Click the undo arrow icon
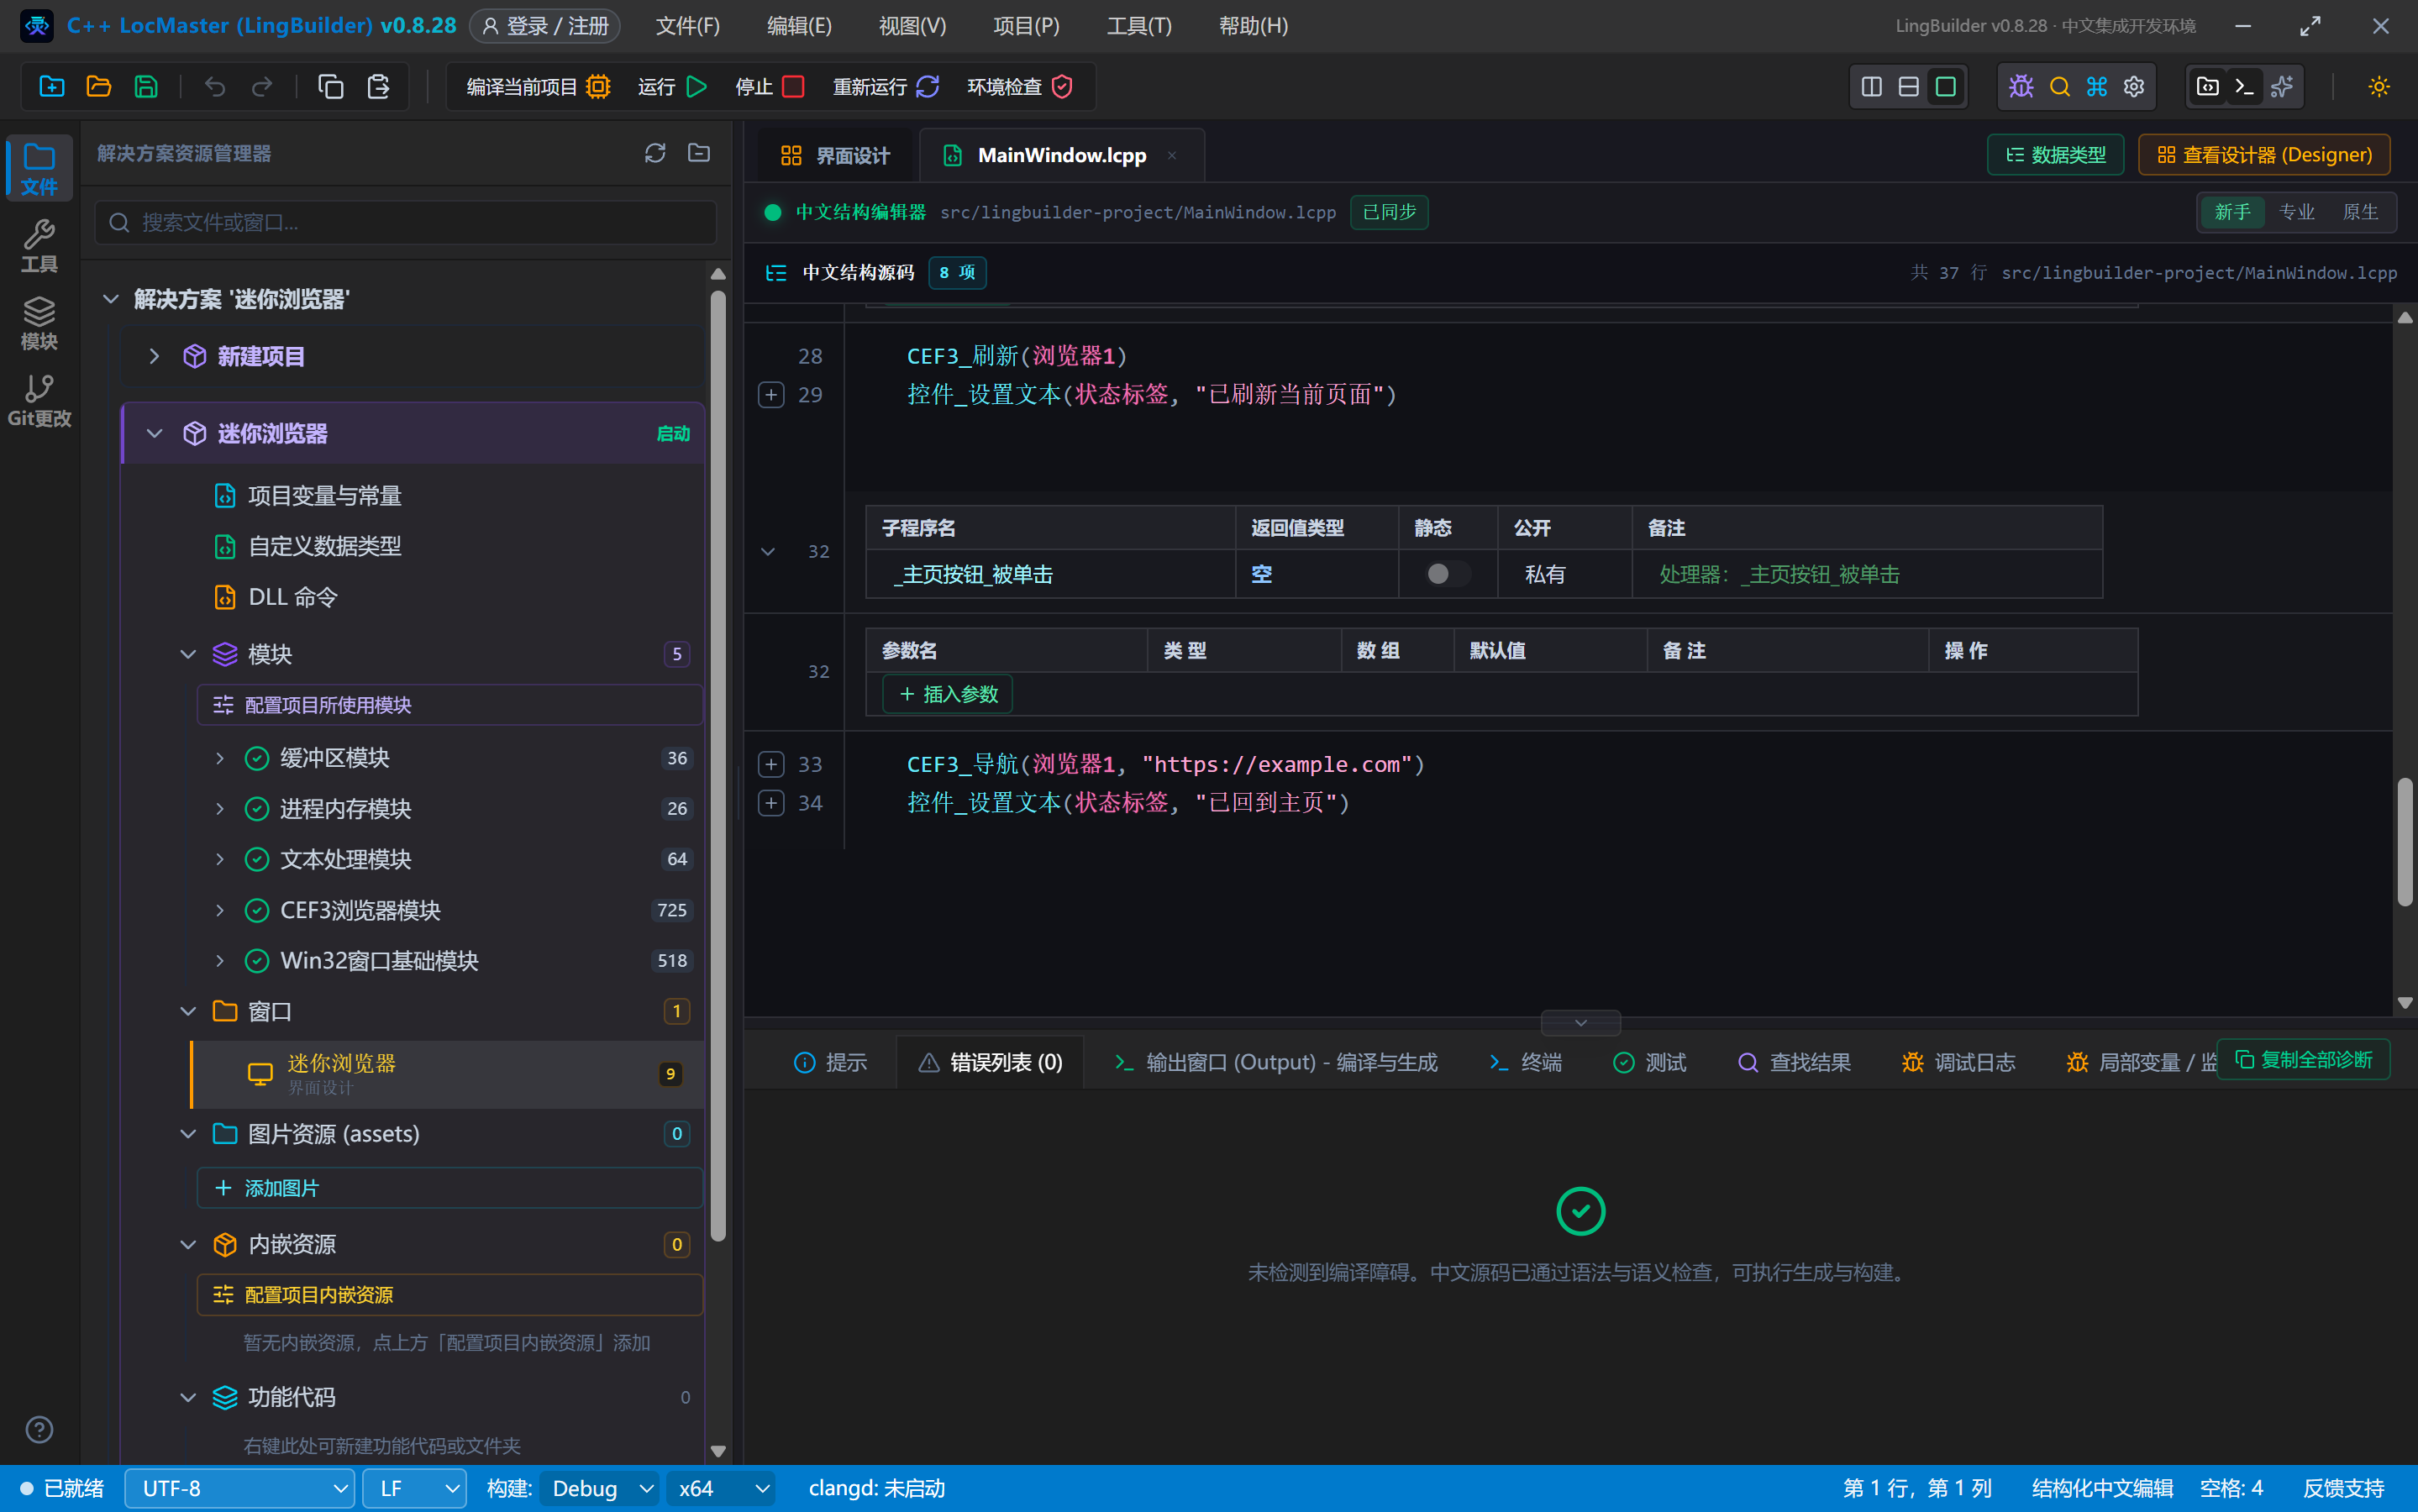2418x1512 pixels. coord(214,87)
